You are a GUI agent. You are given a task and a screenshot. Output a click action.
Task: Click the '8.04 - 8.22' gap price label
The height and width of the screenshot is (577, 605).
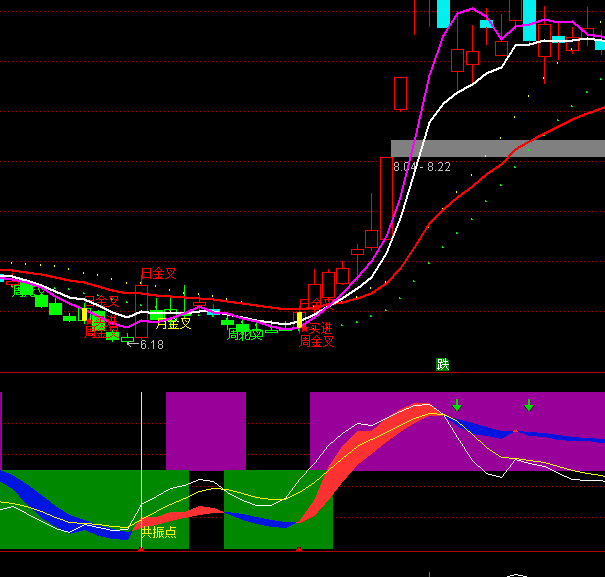pos(421,166)
